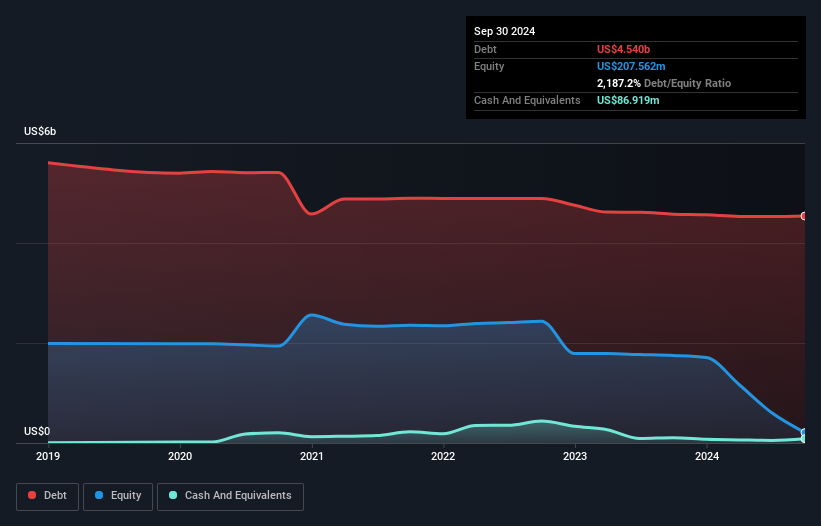Click the US$86.919m cash value
Viewport: 821px width, 526px height.
tap(628, 100)
